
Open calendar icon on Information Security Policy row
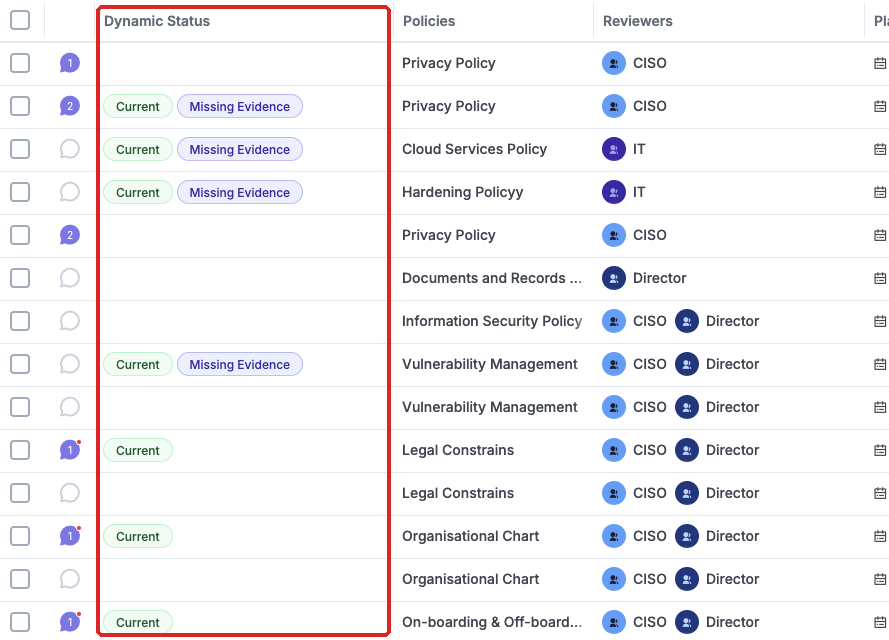click(880, 321)
